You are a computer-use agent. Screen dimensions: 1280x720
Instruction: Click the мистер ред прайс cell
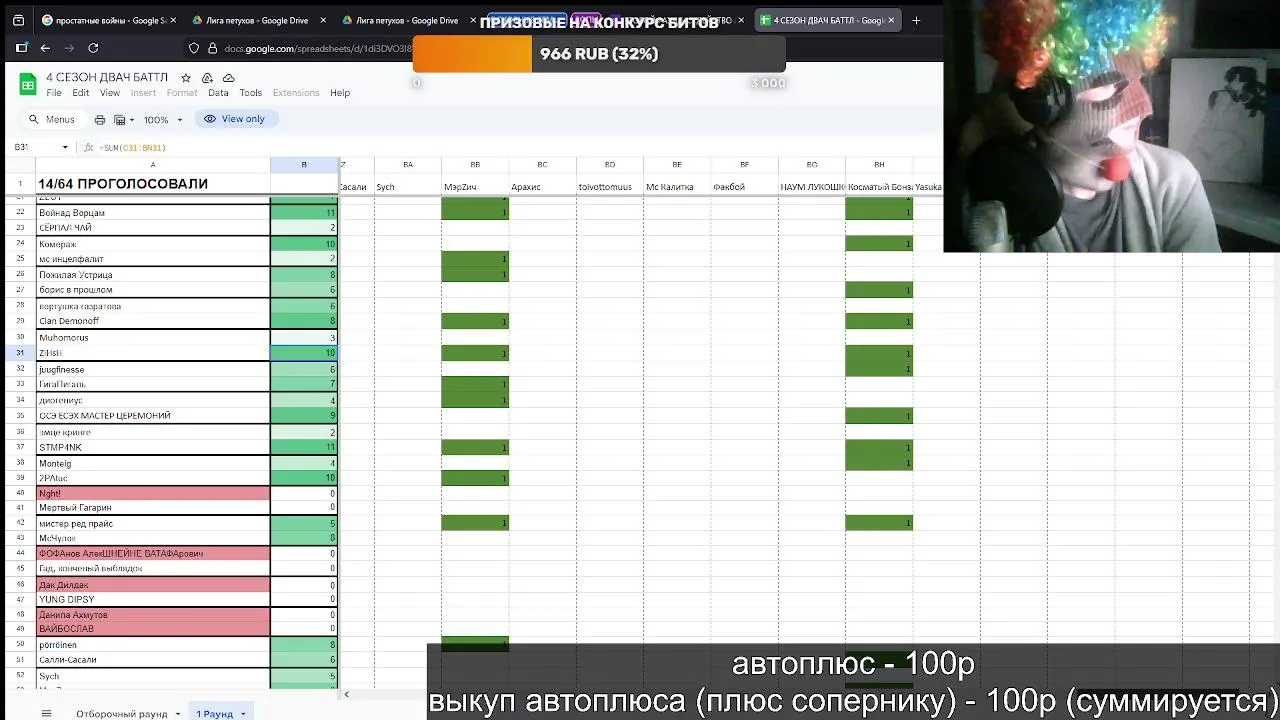click(153, 524)
